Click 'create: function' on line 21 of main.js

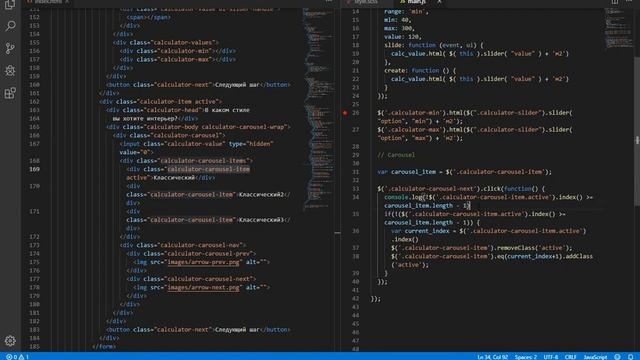[x=411, y=71]
